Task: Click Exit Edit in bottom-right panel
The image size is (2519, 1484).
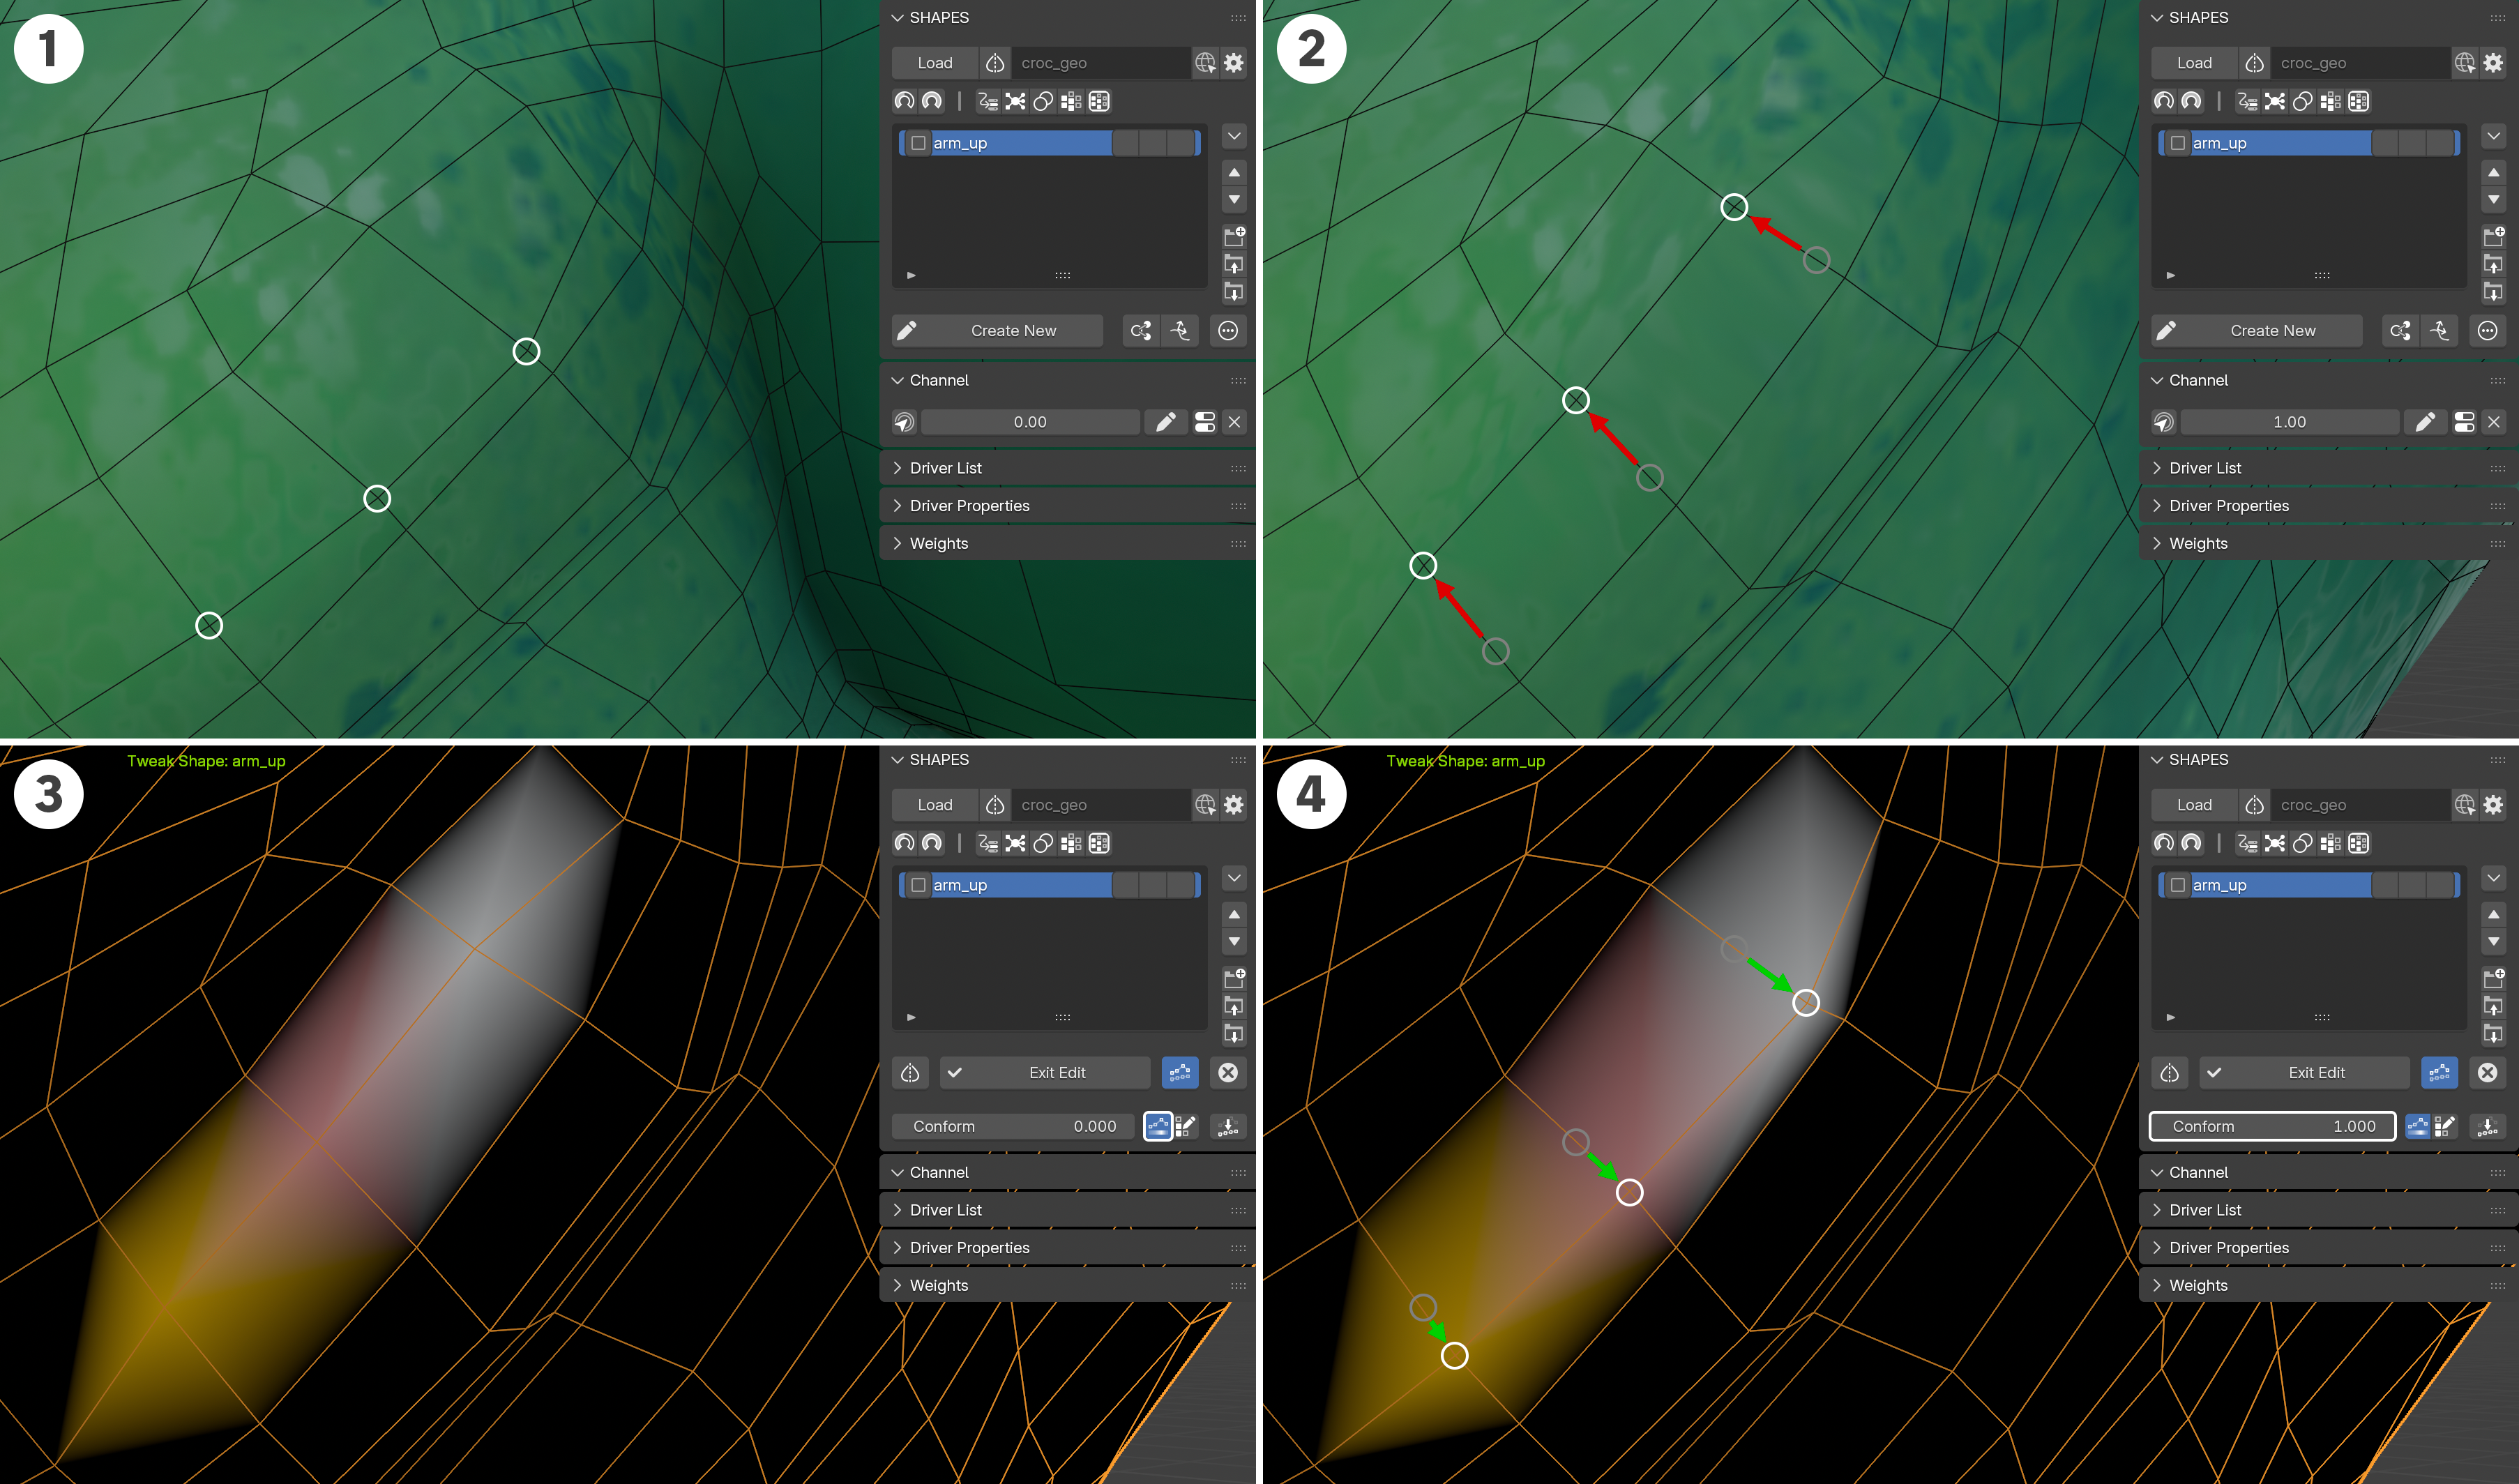Action: pos(2304,1073)
